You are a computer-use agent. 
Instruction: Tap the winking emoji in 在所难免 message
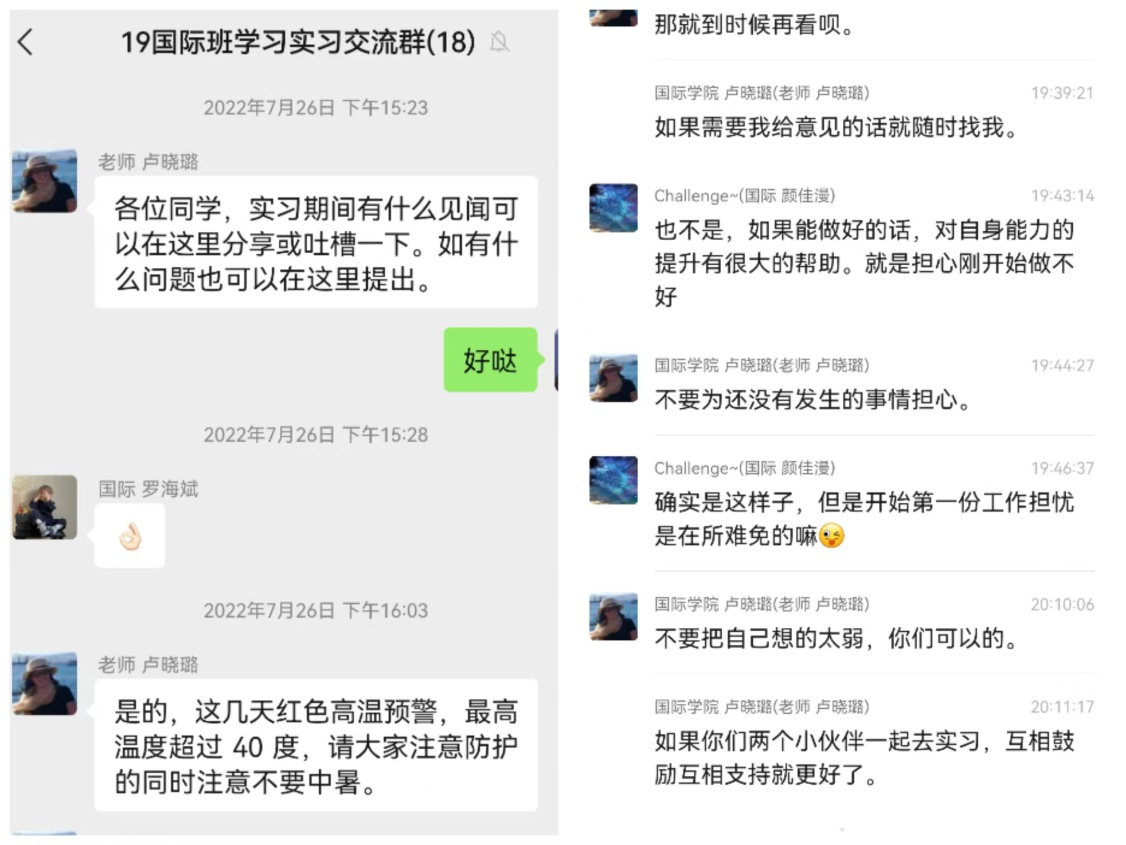[x=832, y=536]
